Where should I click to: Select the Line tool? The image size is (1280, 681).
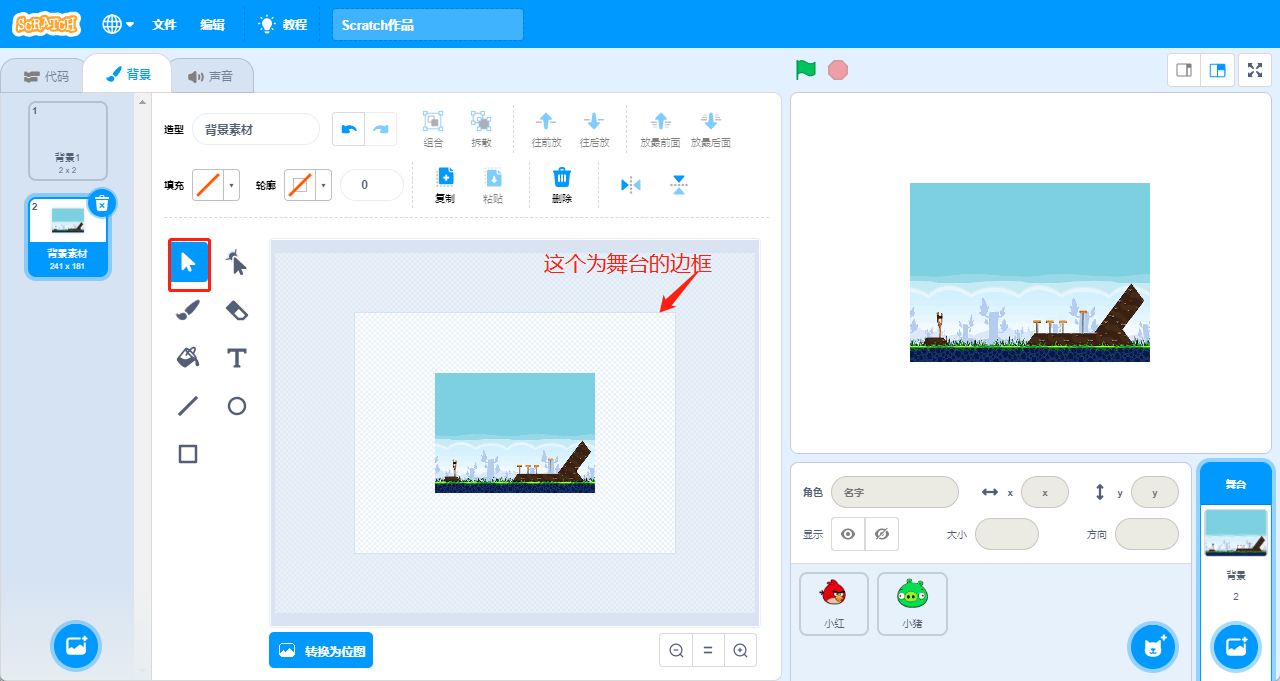(188, 406)
